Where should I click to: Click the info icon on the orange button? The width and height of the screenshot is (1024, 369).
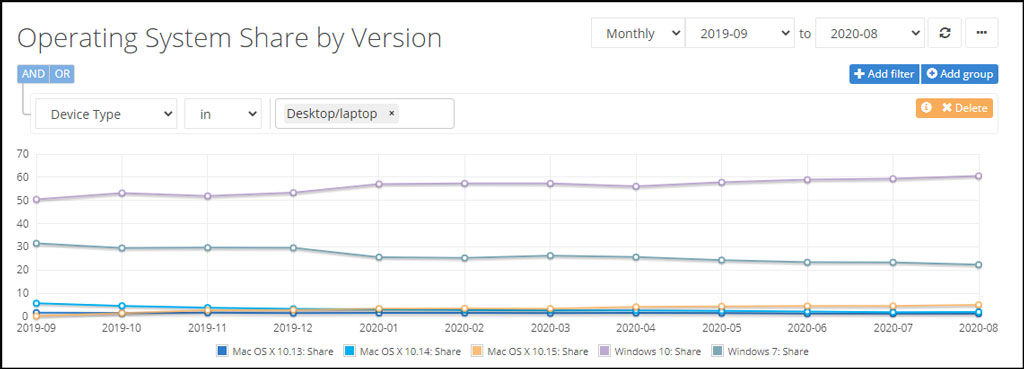coord(926,108)
